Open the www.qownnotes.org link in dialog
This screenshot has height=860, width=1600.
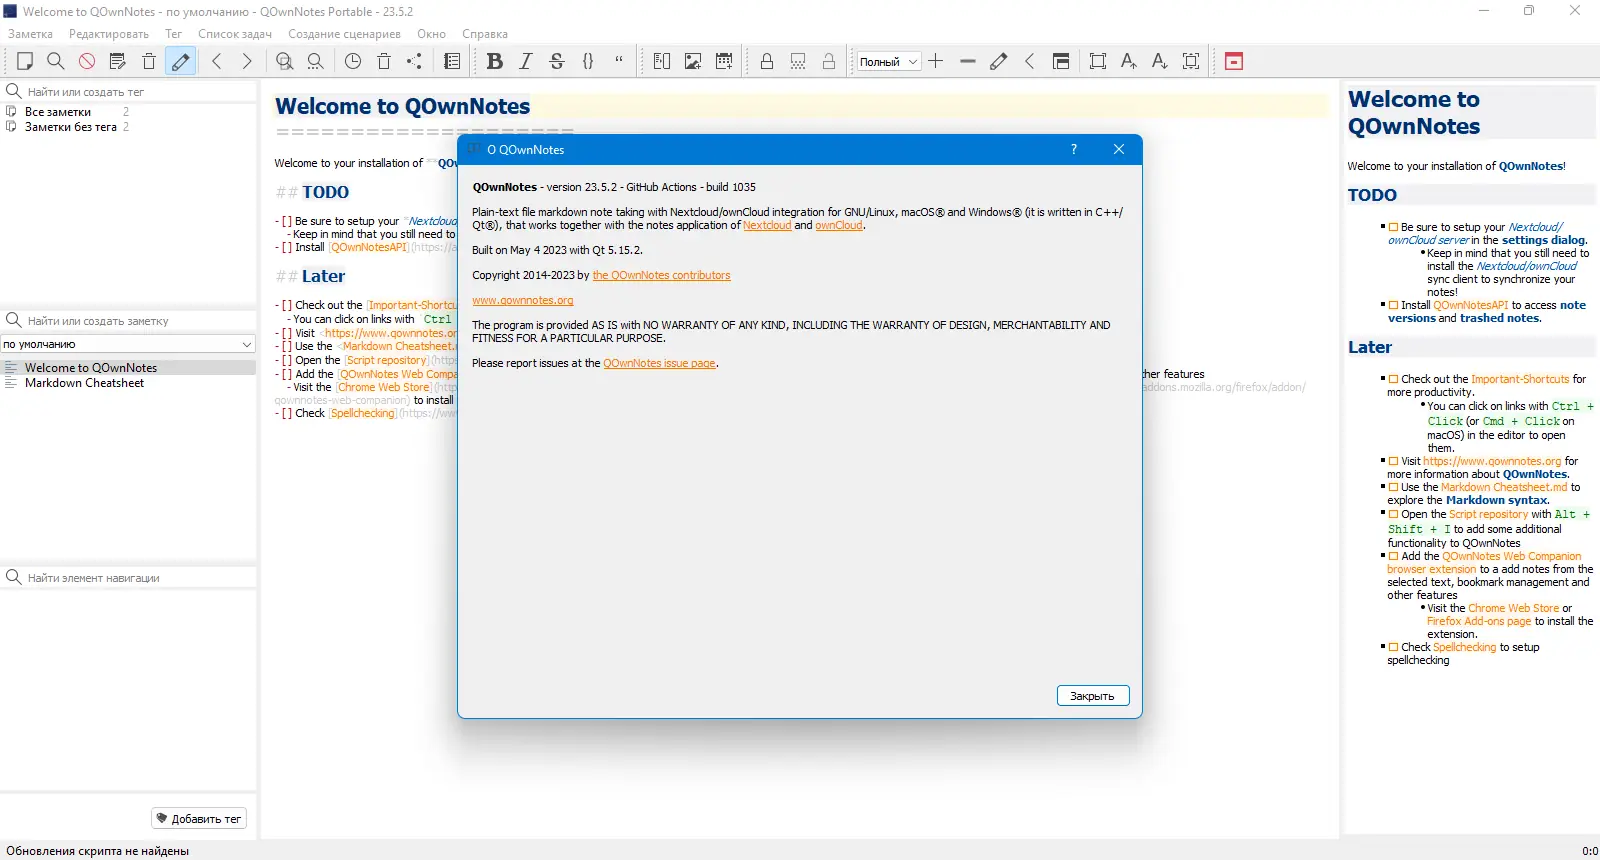point(523,300)
